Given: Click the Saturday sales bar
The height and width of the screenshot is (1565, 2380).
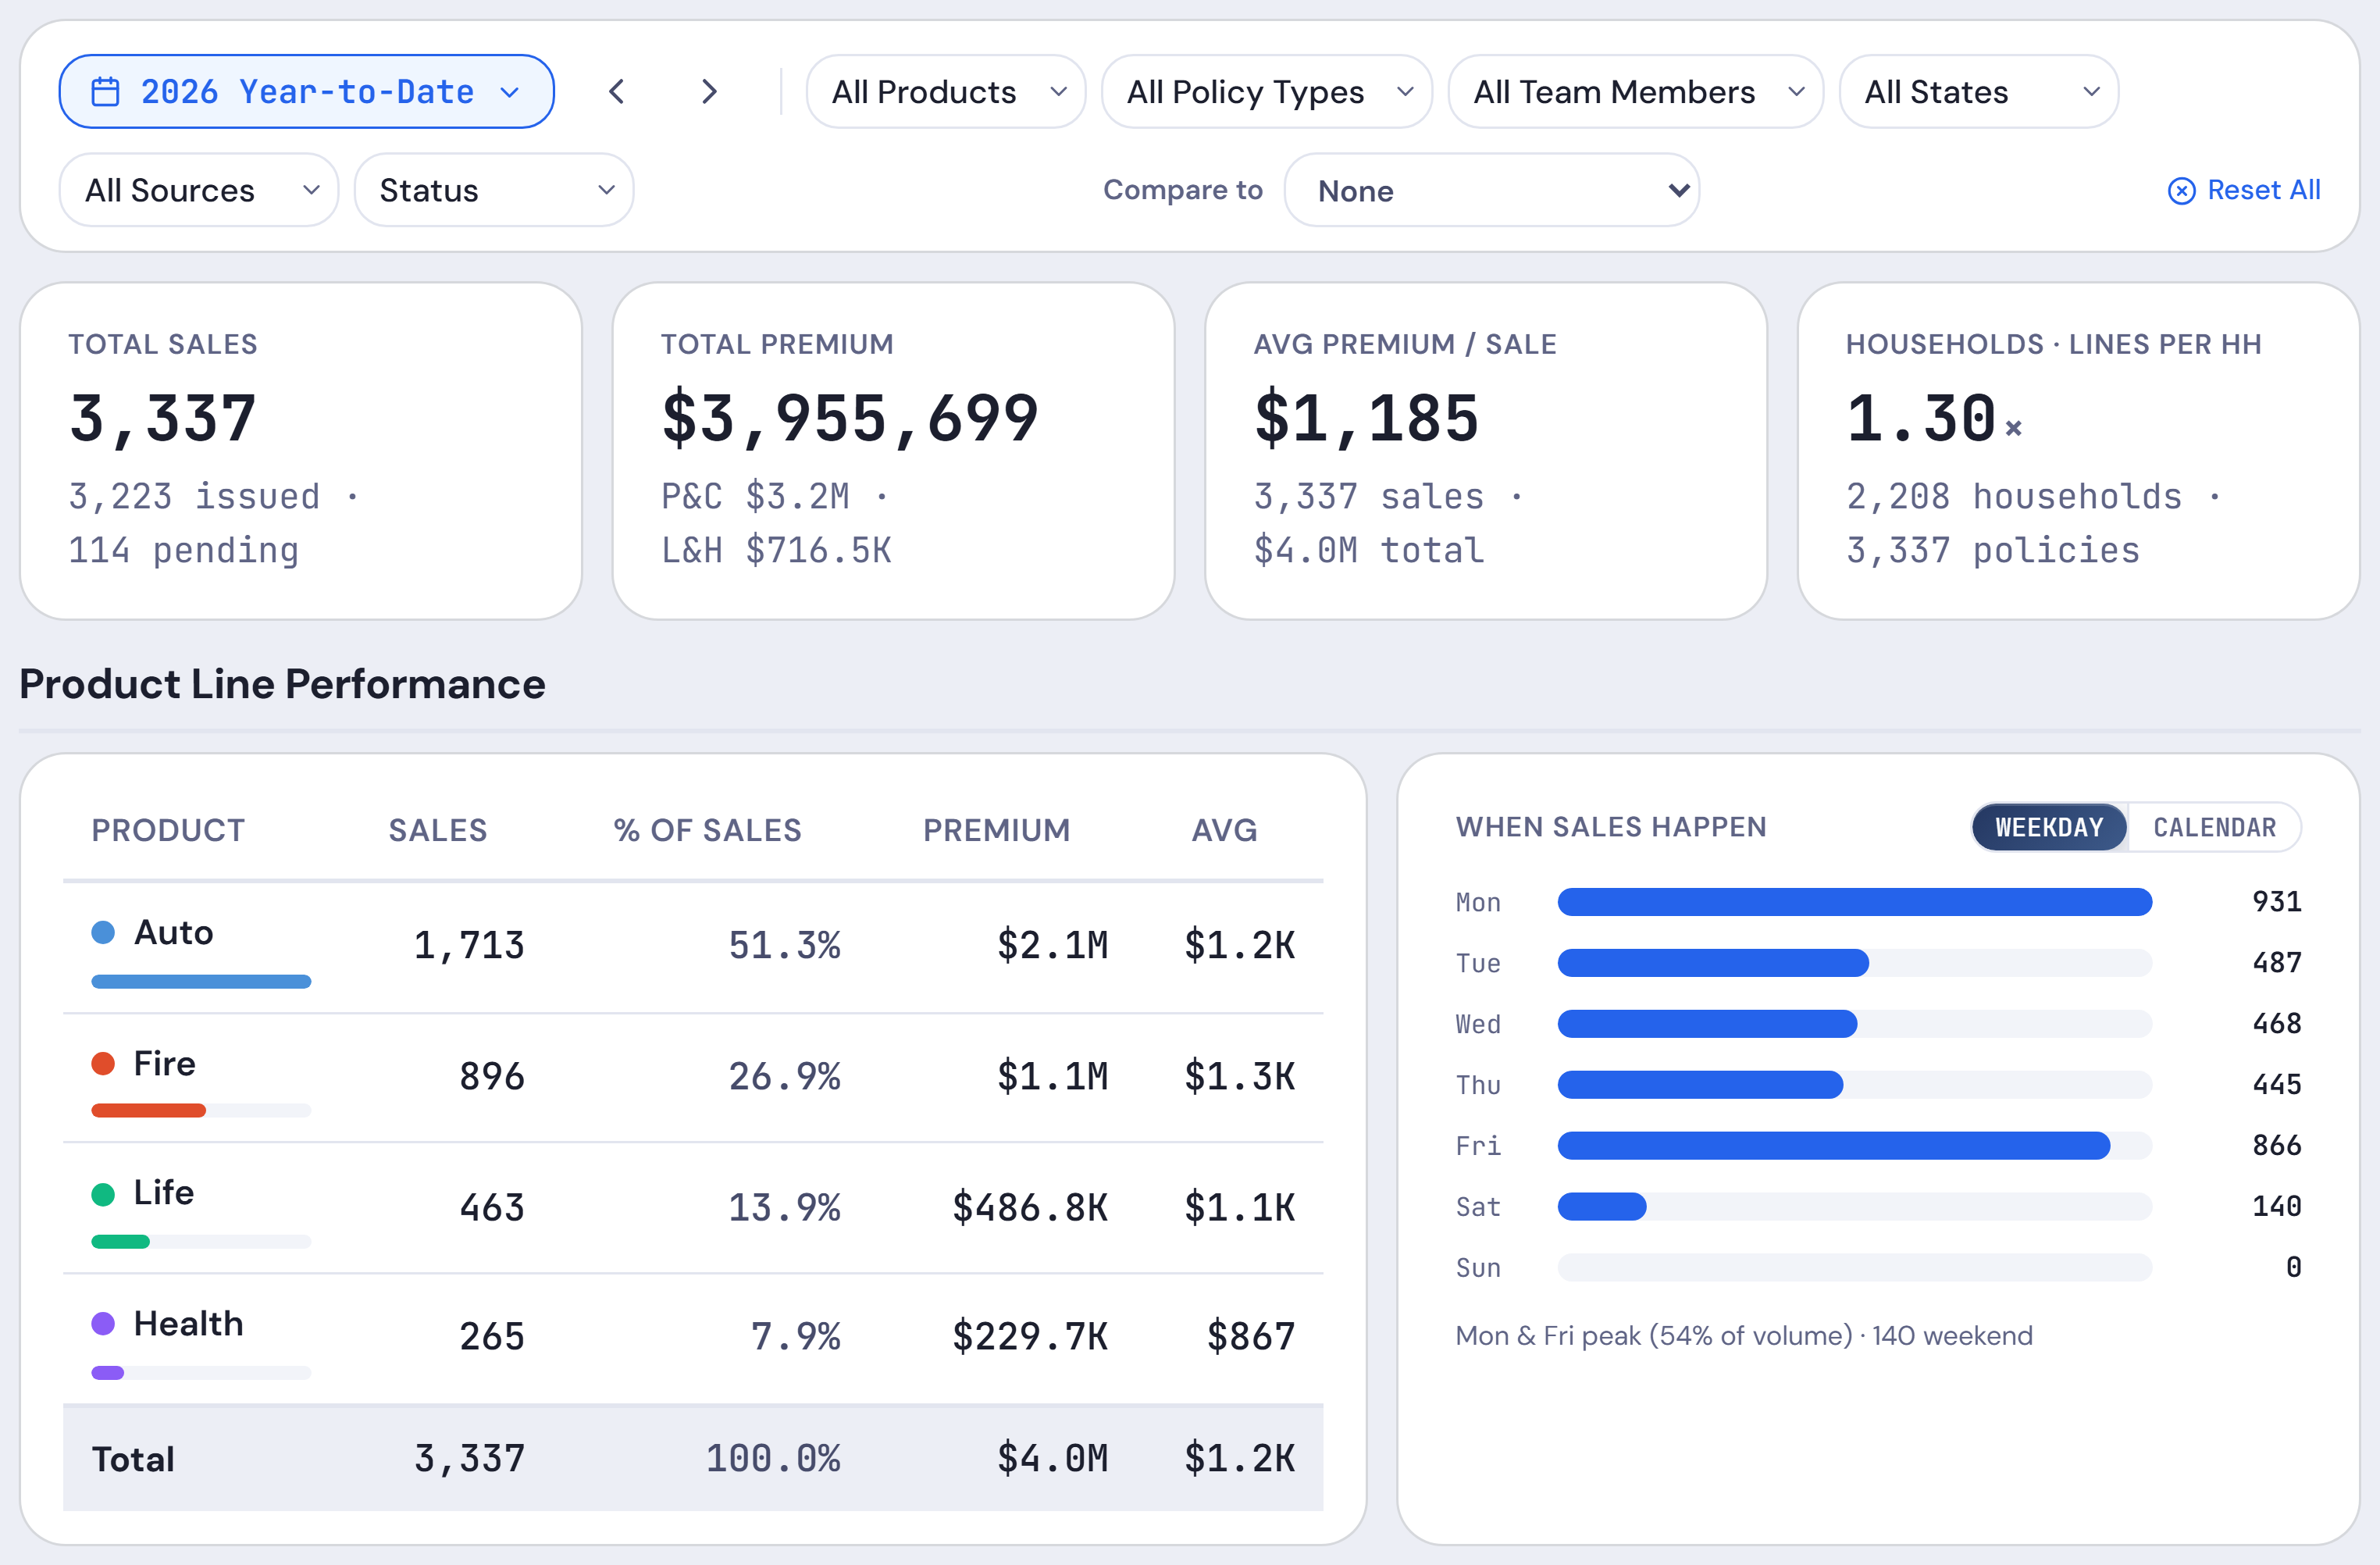Looking at the screenshot, I should 1855,1207.
